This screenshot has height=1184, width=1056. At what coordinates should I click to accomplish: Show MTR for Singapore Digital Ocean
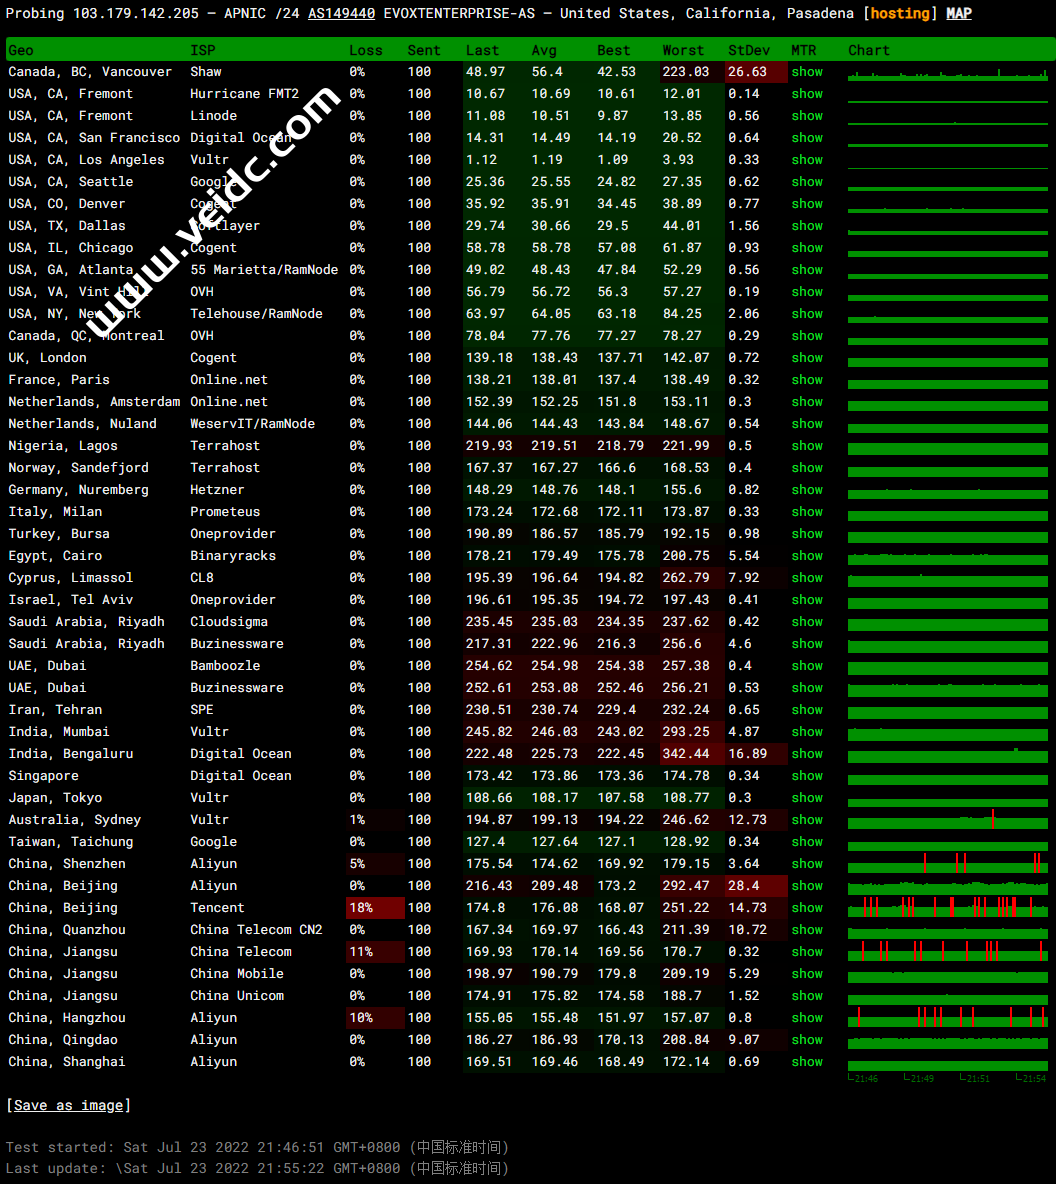807,775
